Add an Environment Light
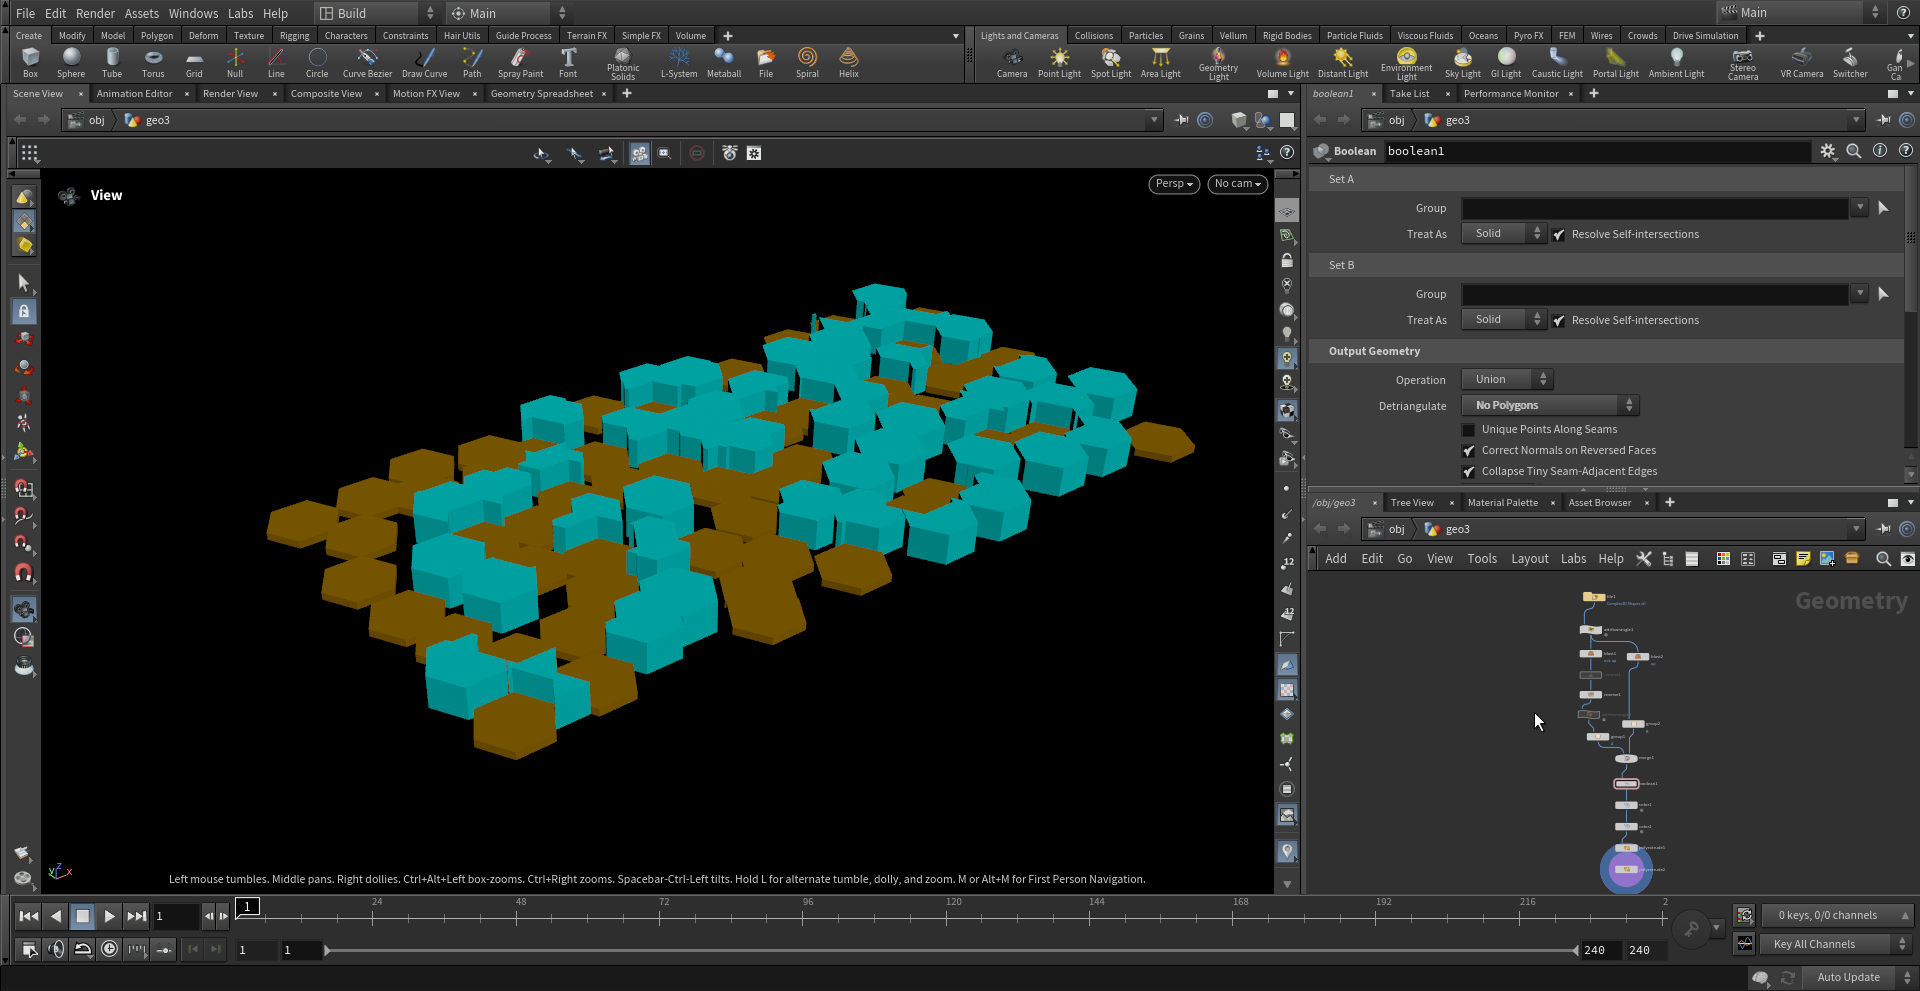The width and height of the screenshot is (1920, 991). 1406,64
